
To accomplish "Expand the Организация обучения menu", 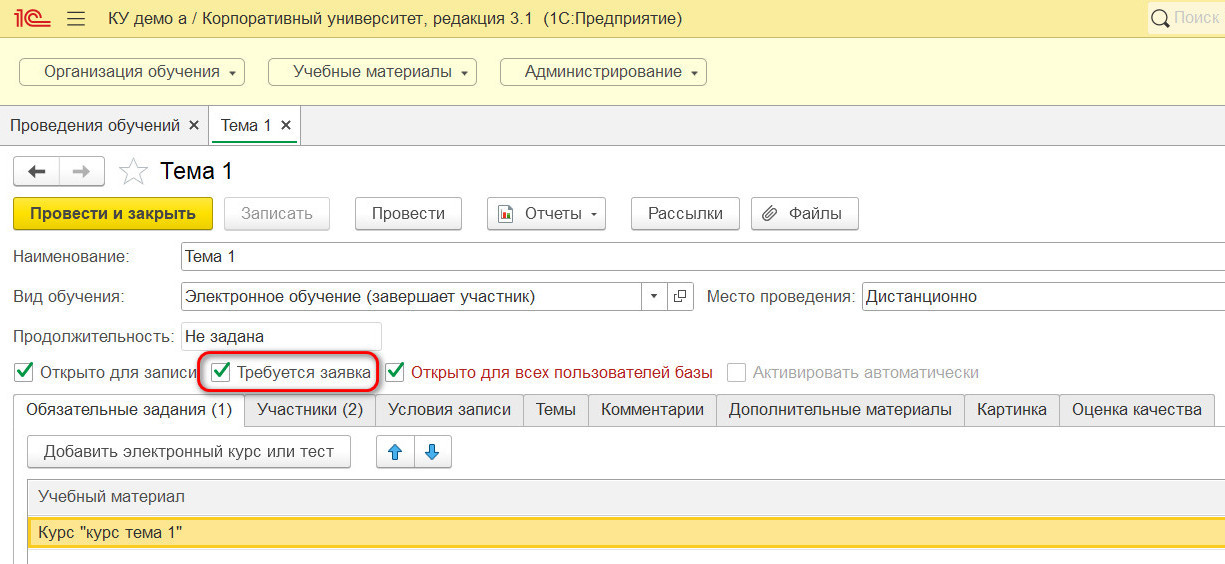I will pyautogui.click(x=132, y=72).
